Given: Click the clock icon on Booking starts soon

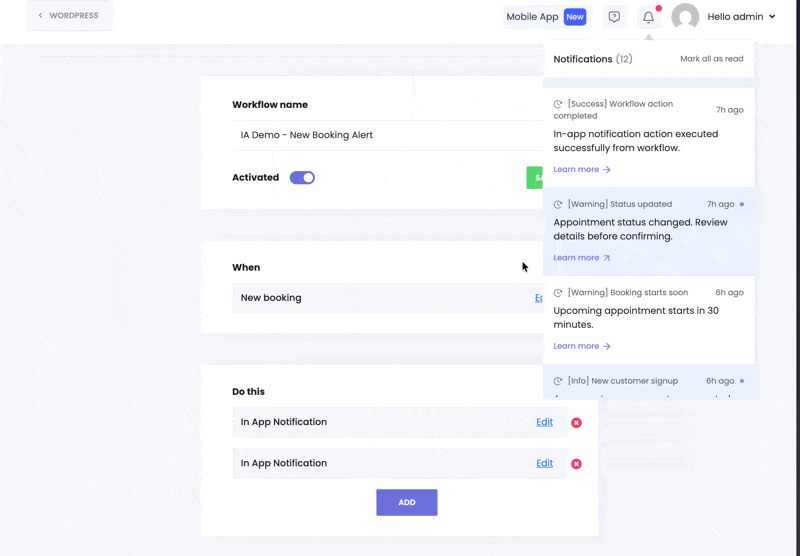Looking at the screenshot, I should click(x=558, y=293).
